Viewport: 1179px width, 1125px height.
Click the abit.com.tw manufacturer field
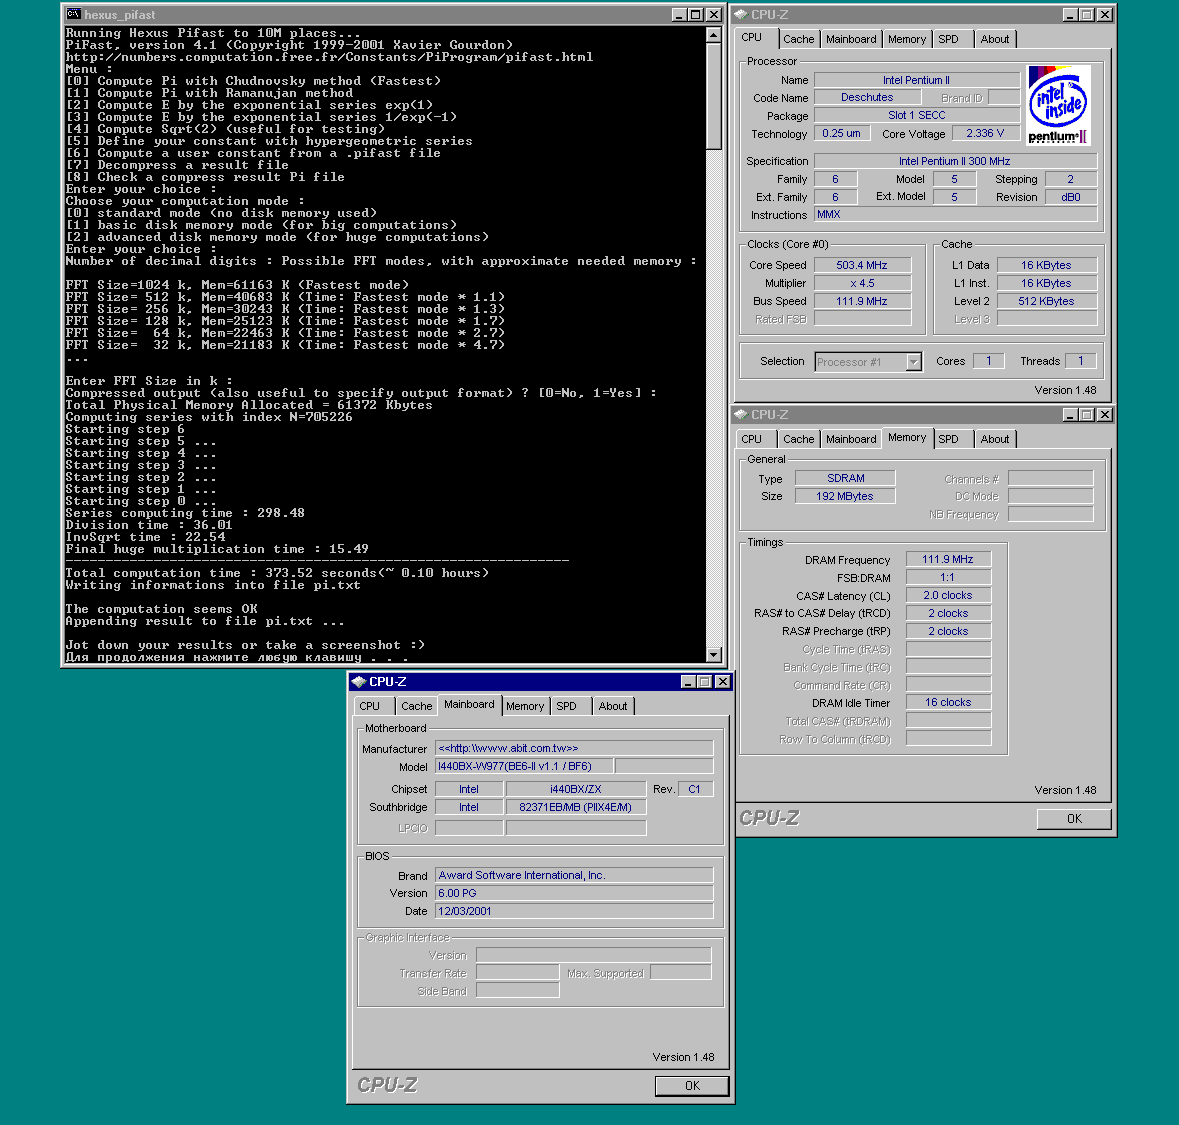(574, 748)
